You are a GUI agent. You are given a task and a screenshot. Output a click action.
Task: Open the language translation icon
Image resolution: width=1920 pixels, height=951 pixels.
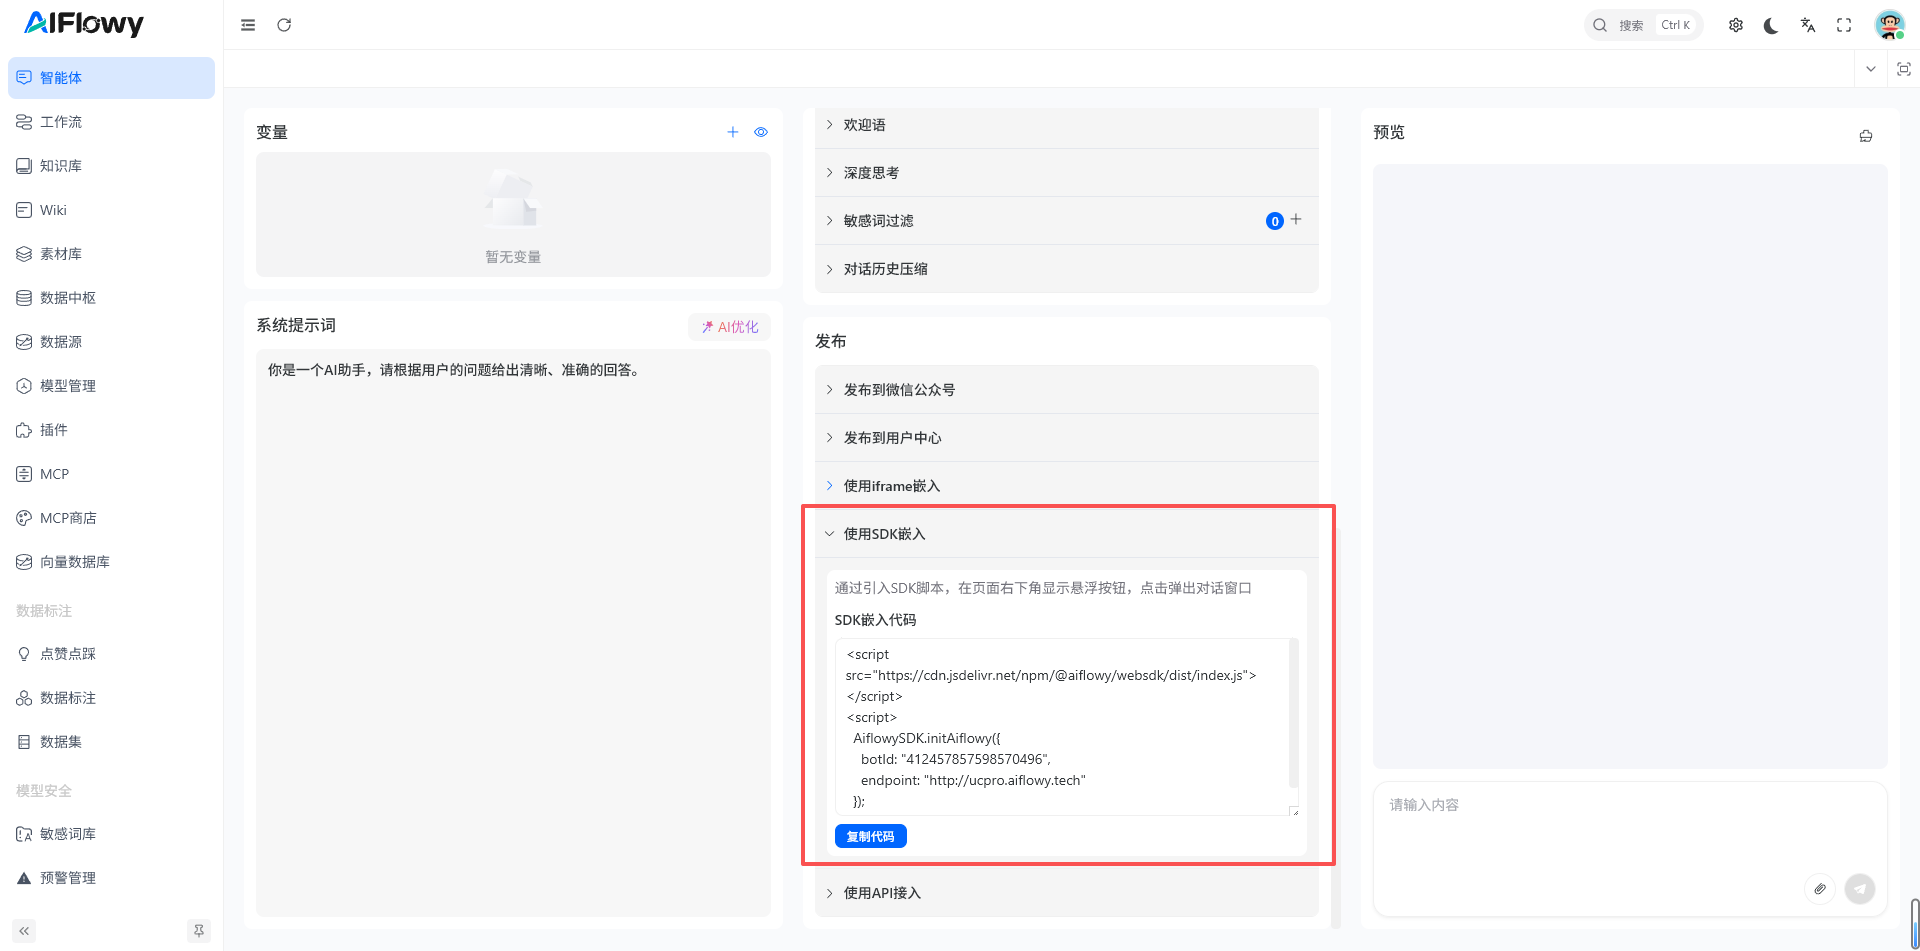pyautogui.click(x=1808, y=25)
